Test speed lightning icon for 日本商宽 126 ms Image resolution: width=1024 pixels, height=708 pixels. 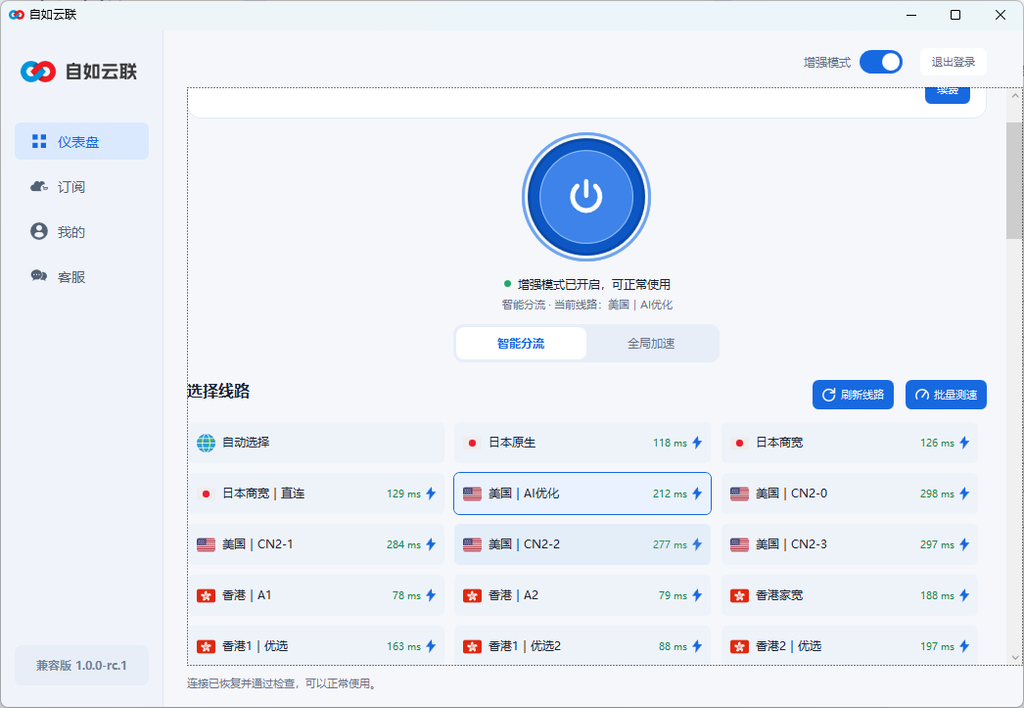pos(965,442)
